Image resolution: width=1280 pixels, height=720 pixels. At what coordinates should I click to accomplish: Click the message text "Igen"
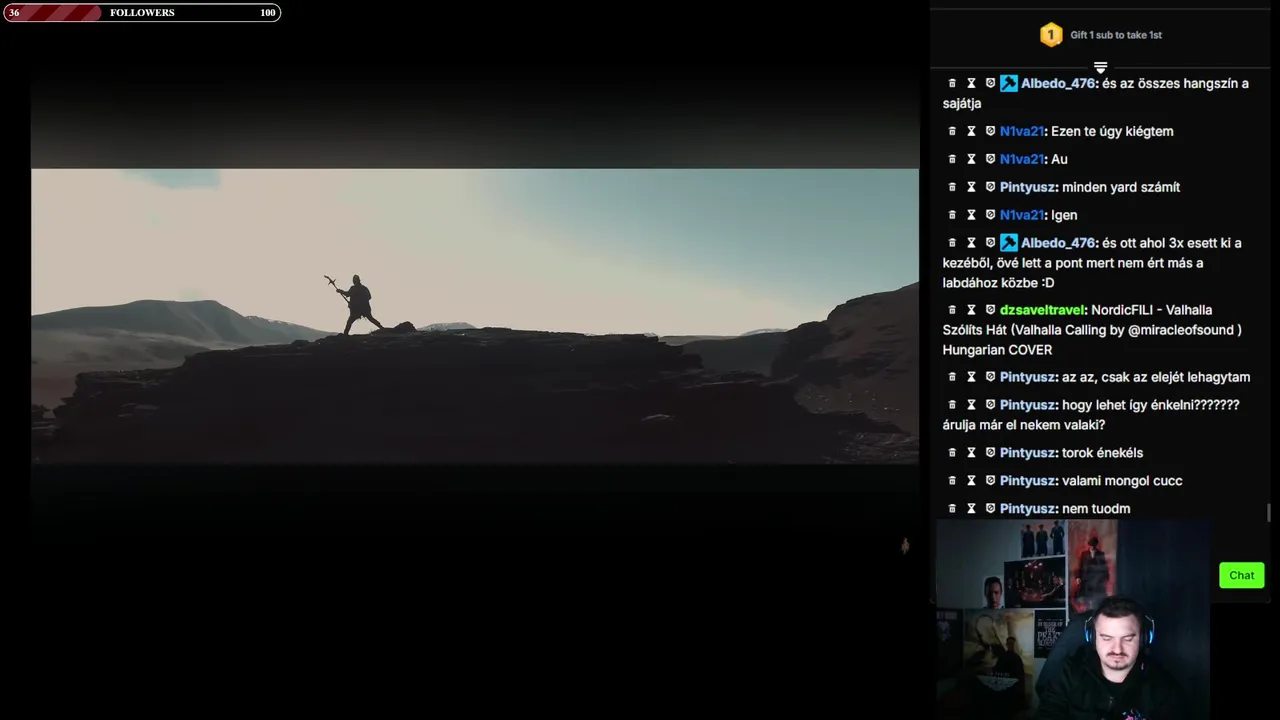[x=1064, y=215]
